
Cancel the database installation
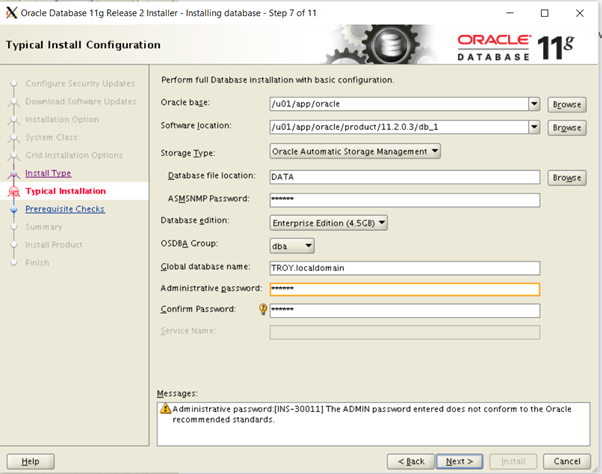(567, 461)
